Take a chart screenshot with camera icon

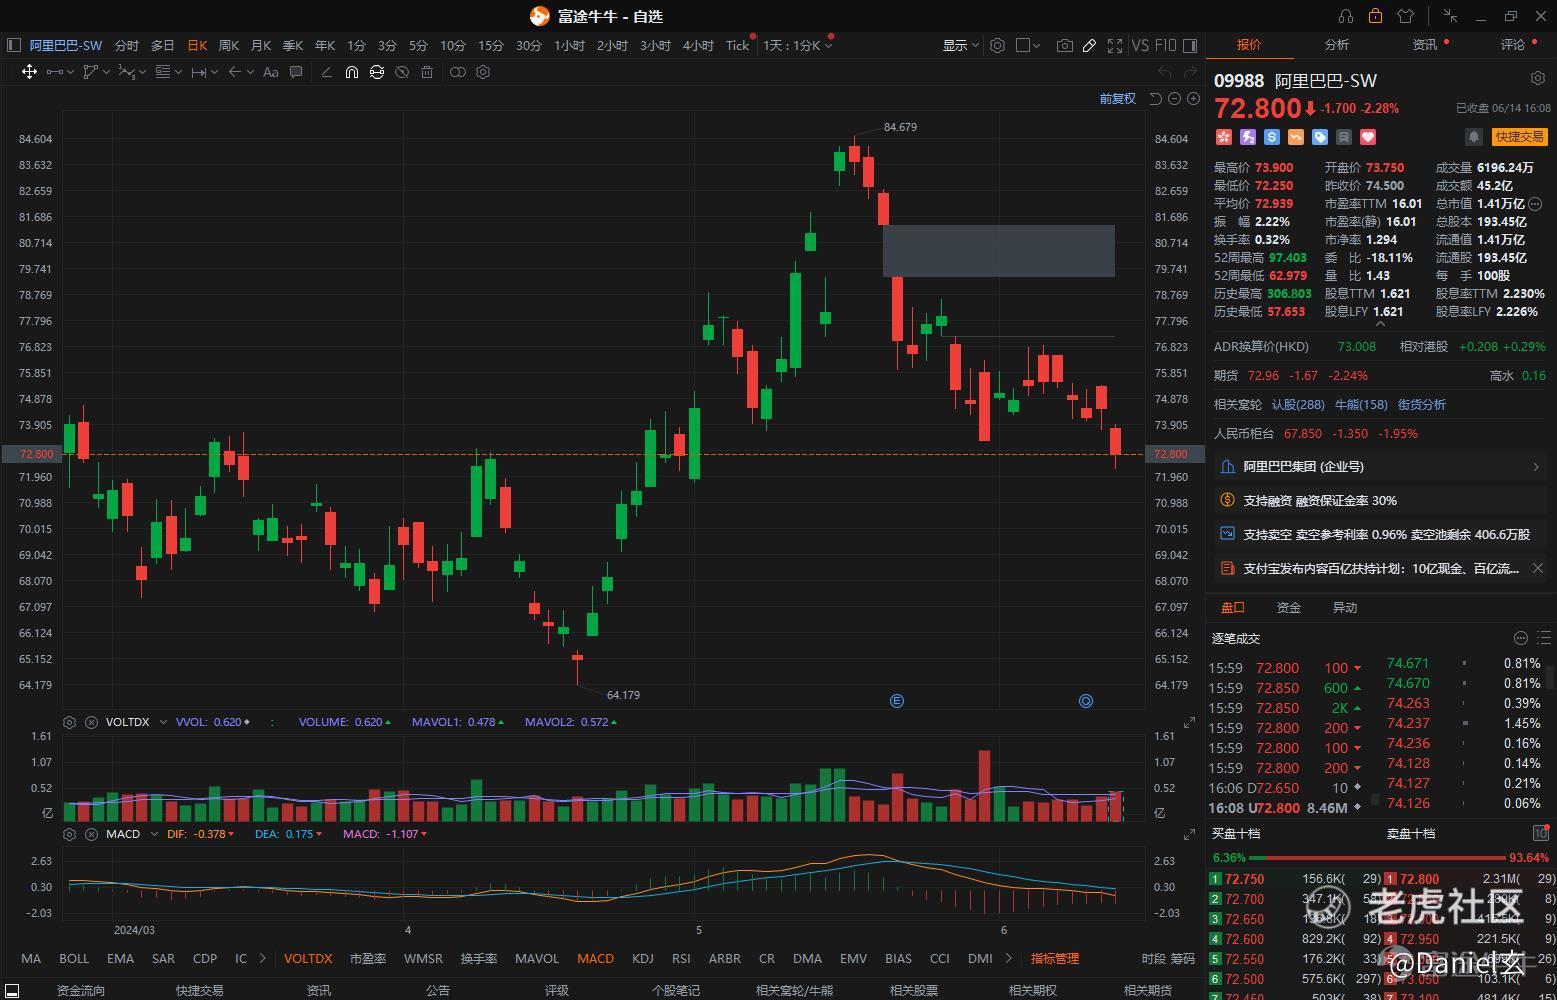(1064, 45)
